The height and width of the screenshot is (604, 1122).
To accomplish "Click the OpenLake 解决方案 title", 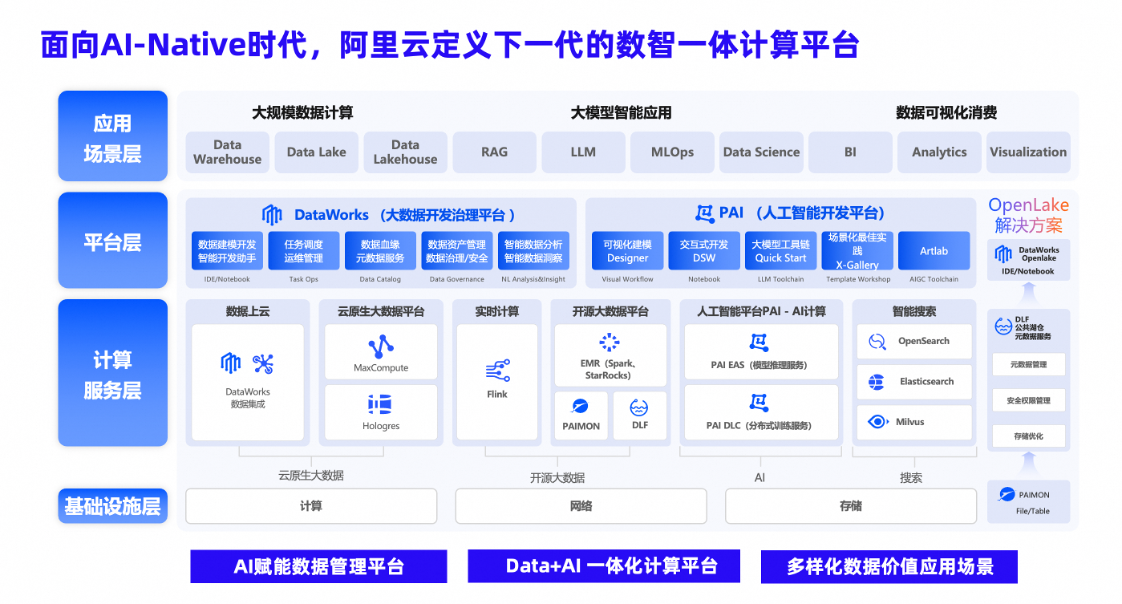I will [1028, 215].
